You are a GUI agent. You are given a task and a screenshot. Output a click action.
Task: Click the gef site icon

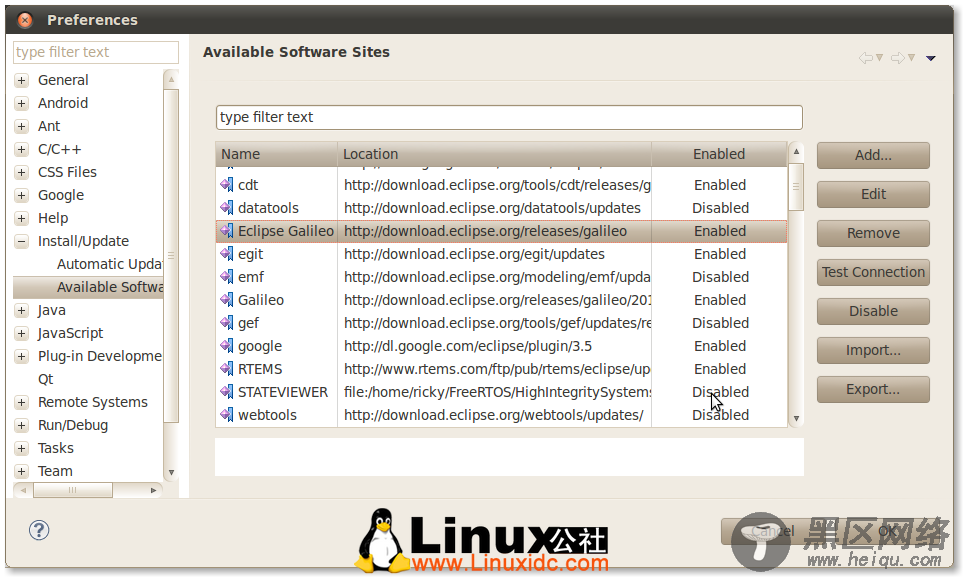(x=227, y=323)
